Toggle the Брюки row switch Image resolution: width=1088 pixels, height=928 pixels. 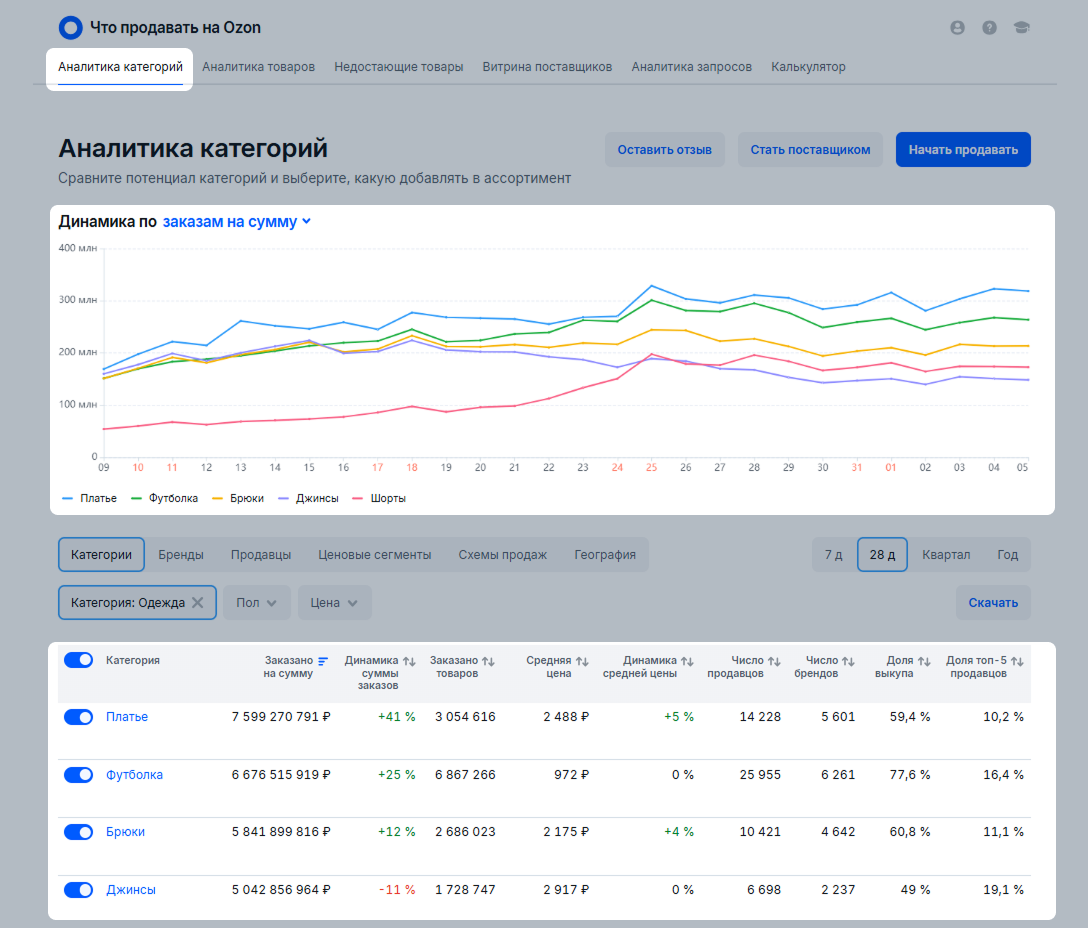pos(78,832)
